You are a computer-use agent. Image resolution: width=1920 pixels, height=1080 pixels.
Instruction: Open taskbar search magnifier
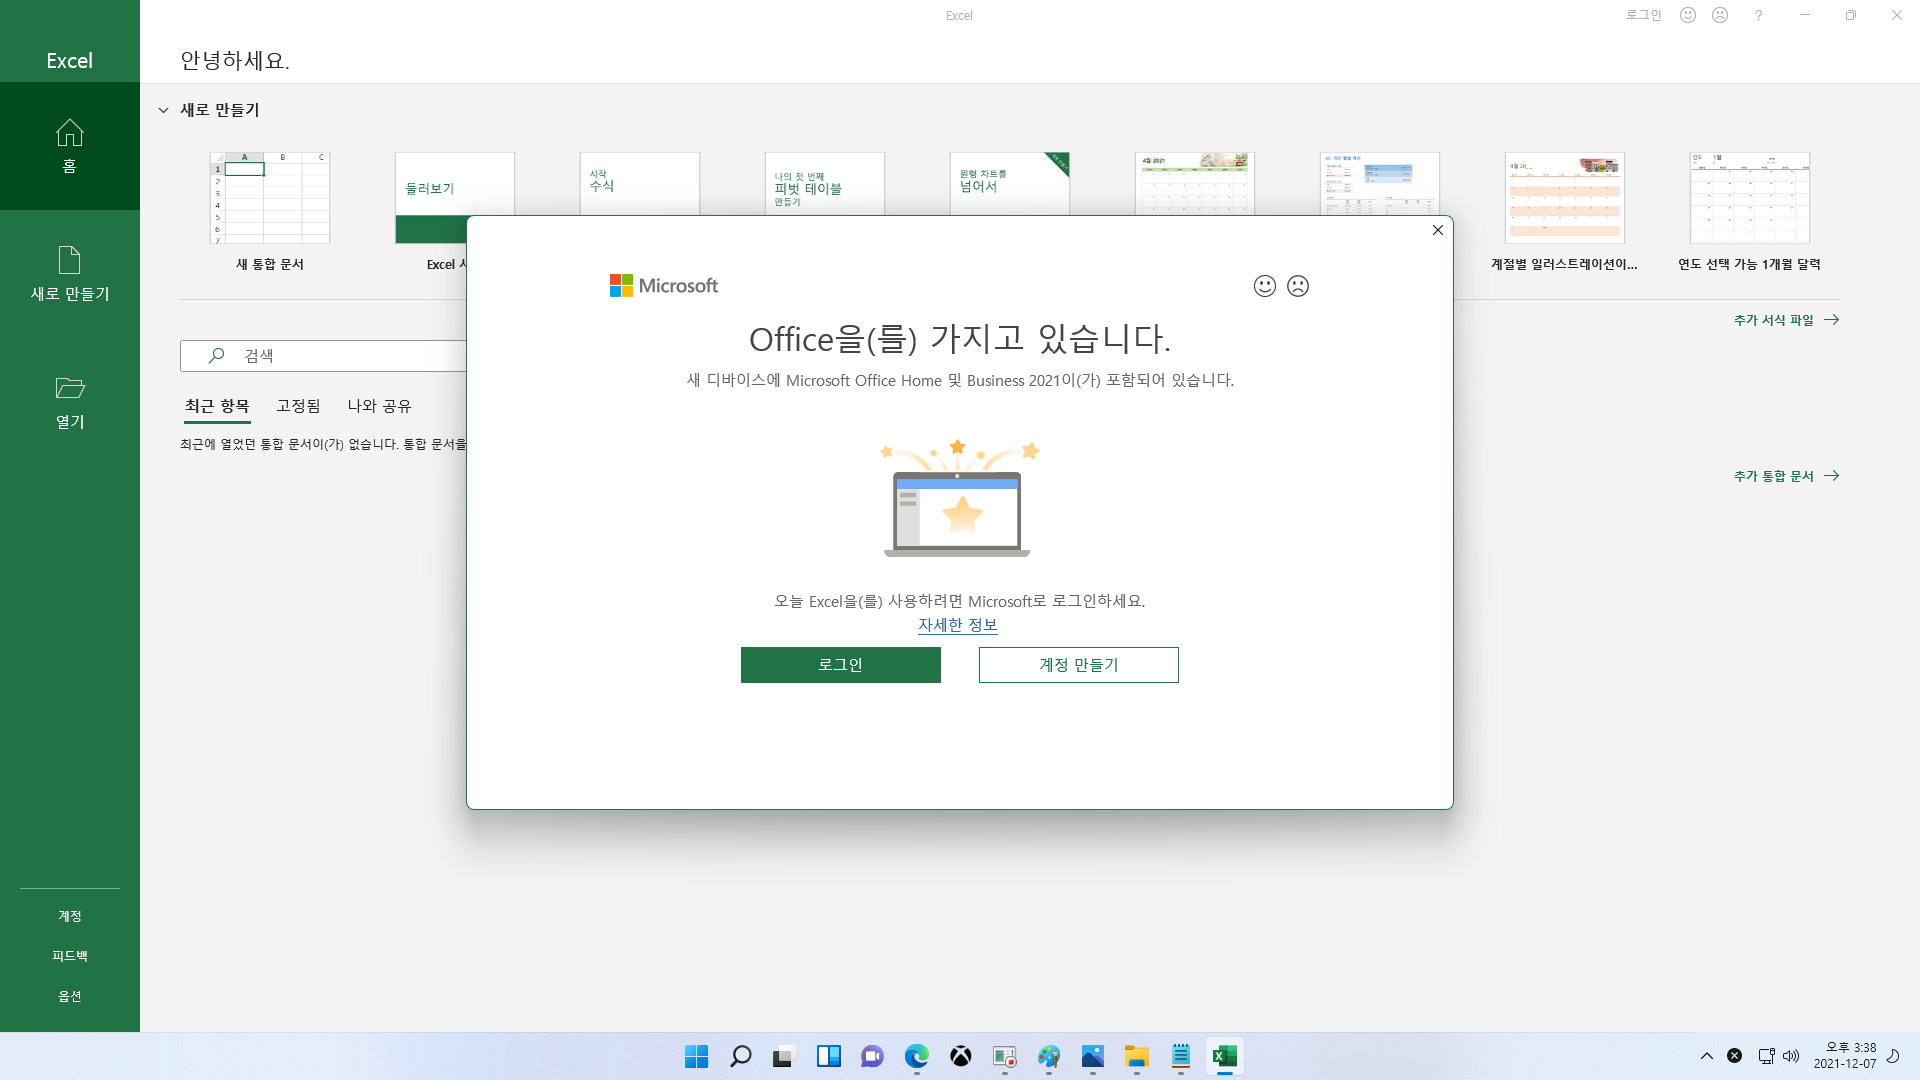(740, 1056)
